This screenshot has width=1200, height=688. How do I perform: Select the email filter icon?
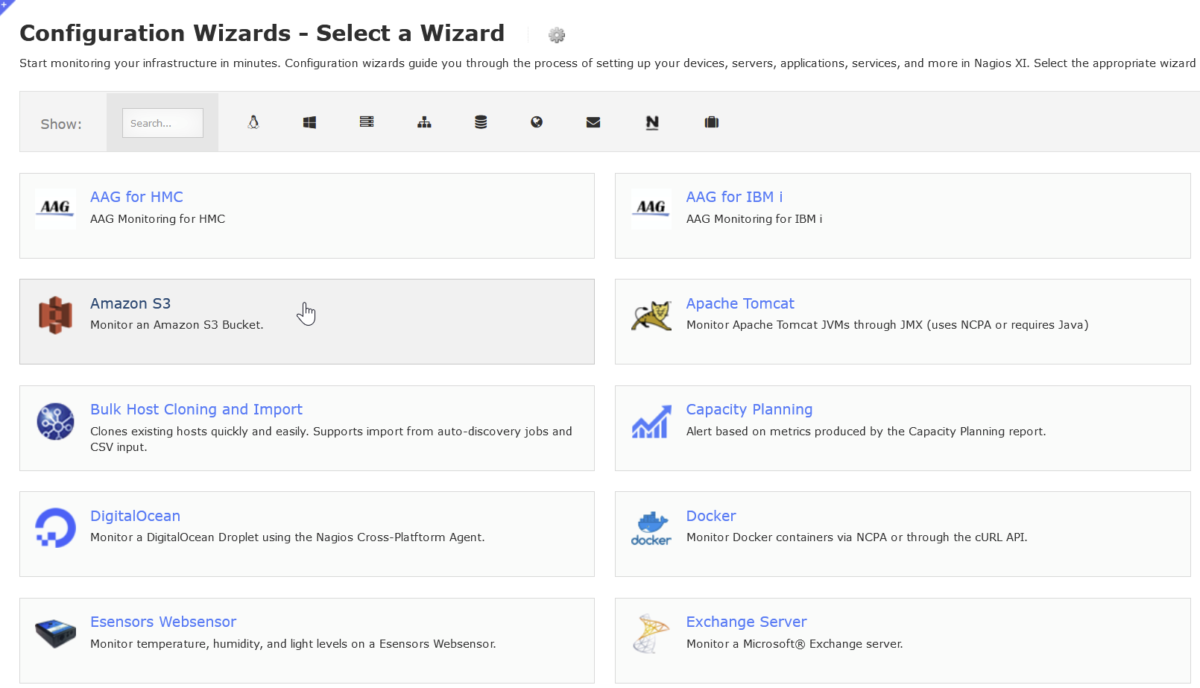pos(593,122)
